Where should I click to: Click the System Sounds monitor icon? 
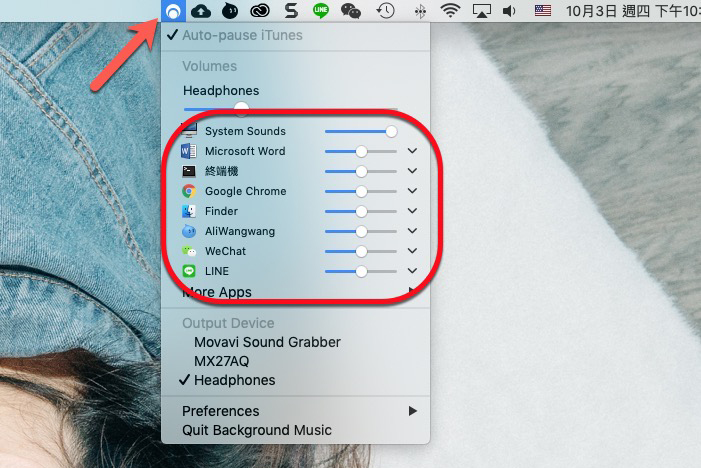coord(189,131)
